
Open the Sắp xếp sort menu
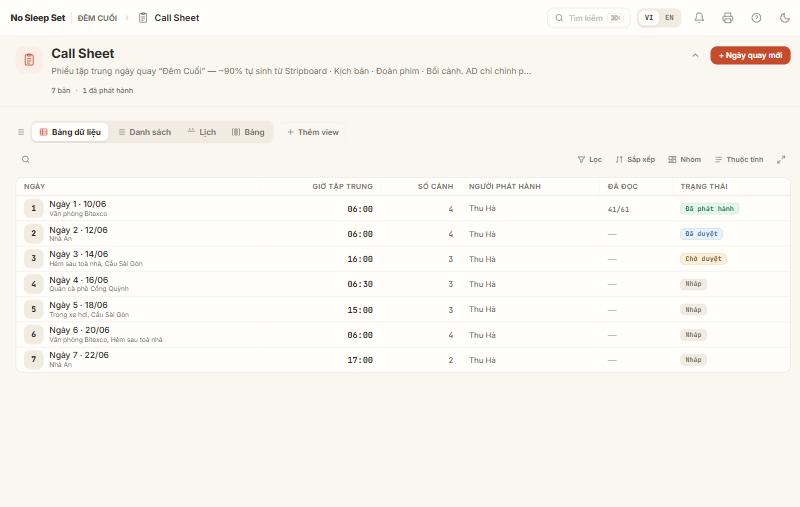pyautogui.click(x=635, y=160)
